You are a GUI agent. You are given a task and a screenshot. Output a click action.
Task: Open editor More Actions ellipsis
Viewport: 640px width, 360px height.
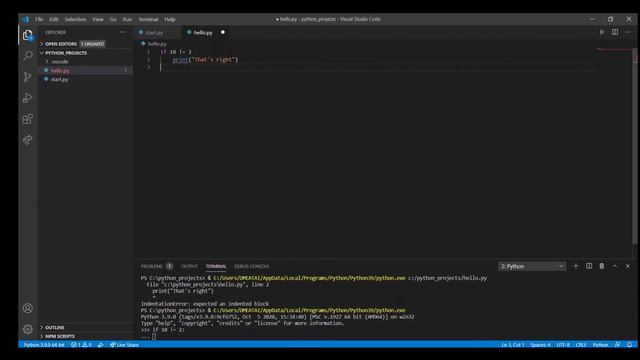pos(628,32)
